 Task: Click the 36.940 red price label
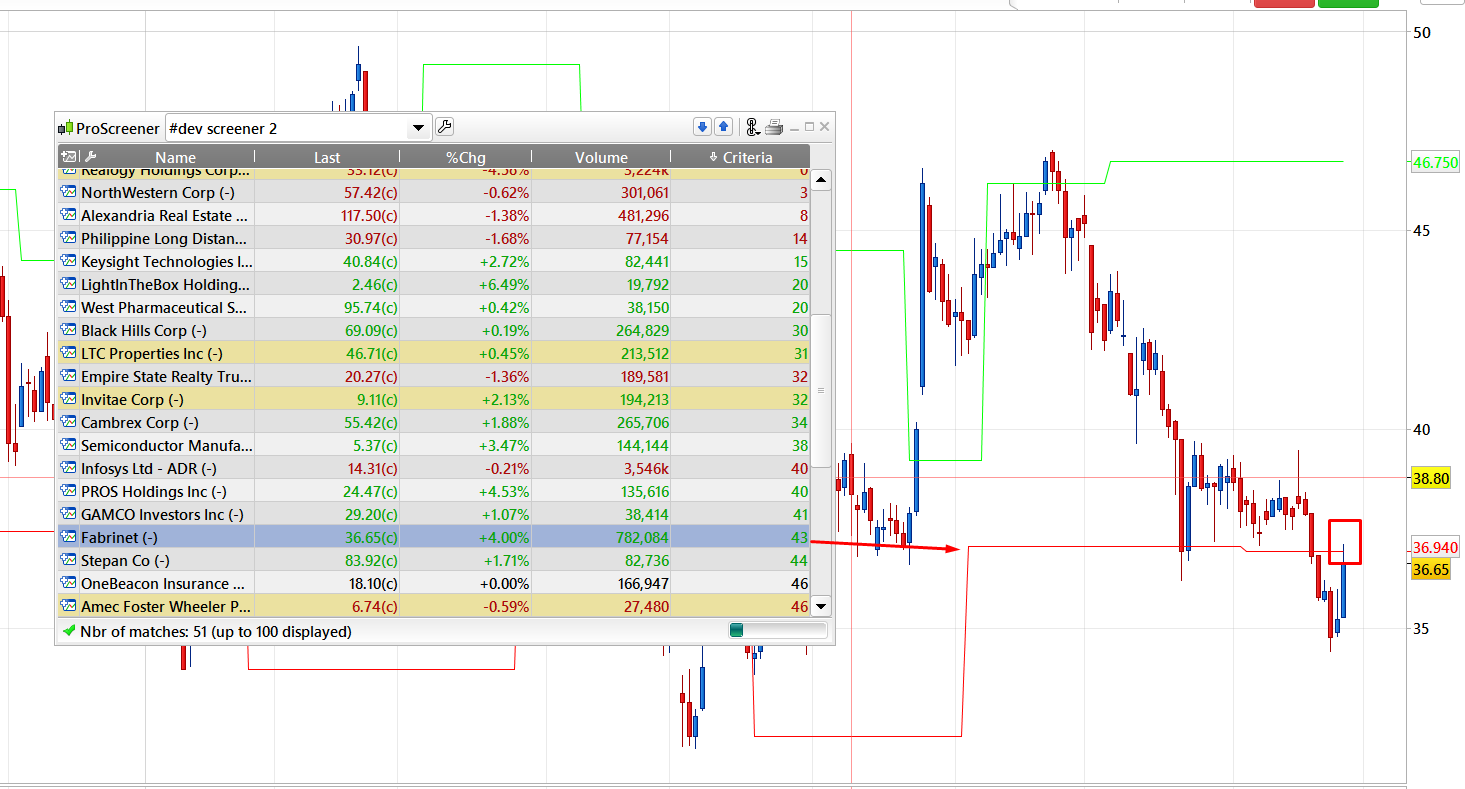tap(1435, 547)
